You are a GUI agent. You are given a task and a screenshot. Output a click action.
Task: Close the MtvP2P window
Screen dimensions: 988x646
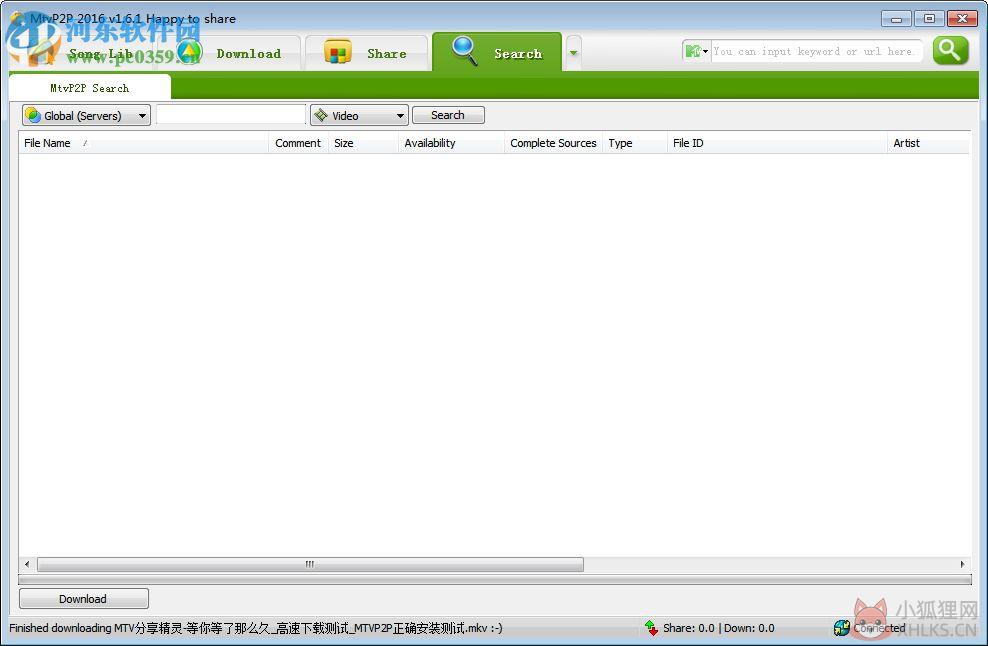coord(962,18)
